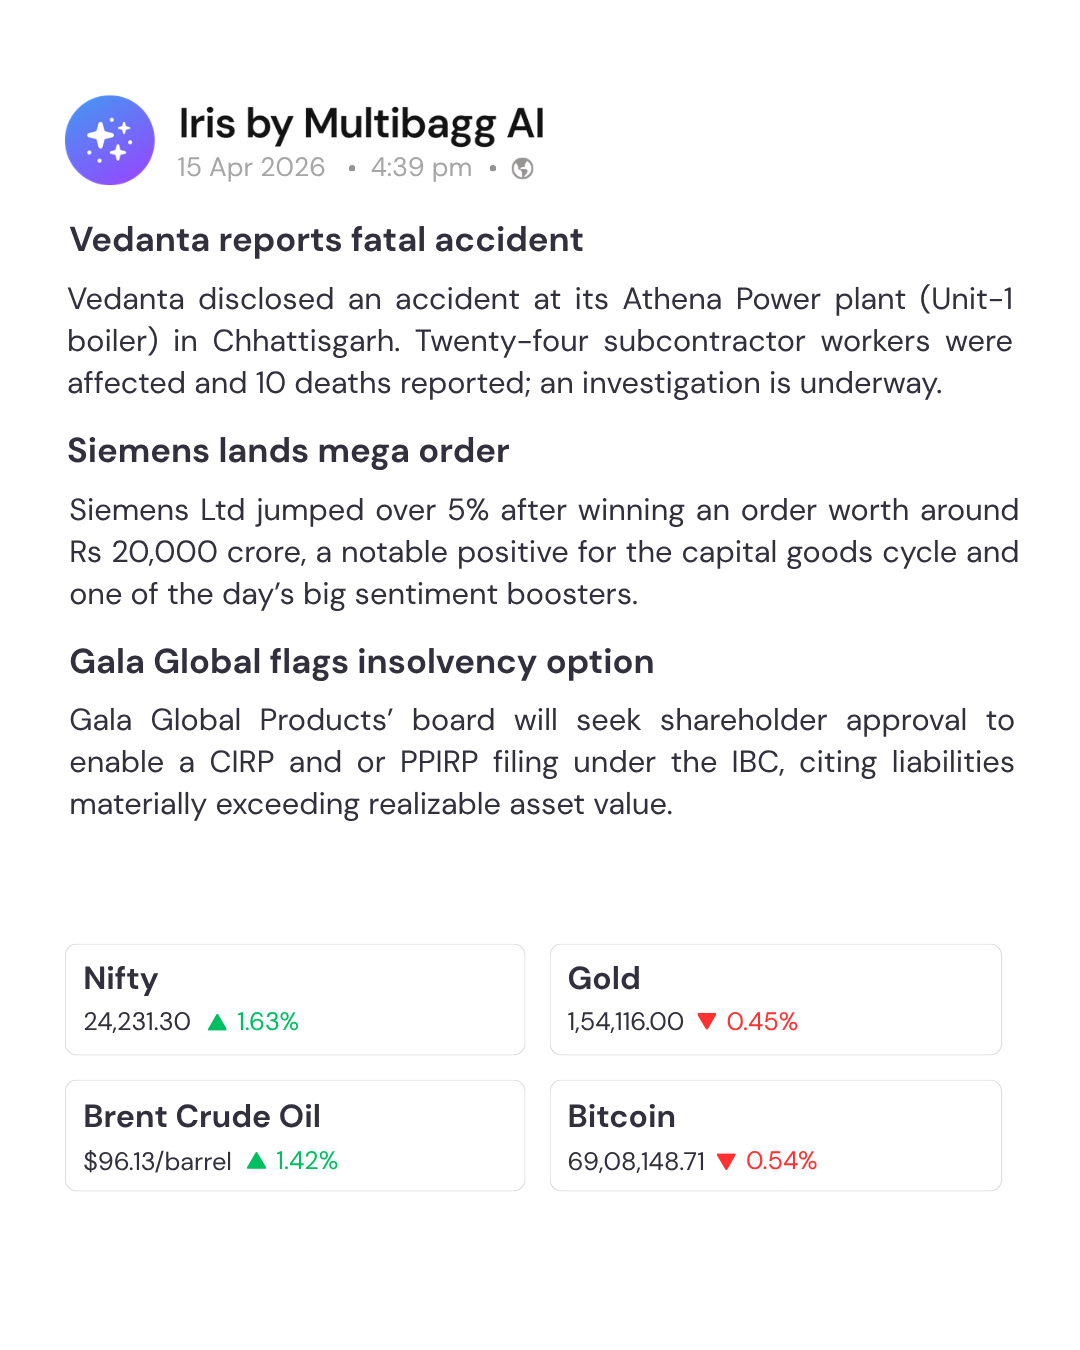Select the Bitcoin market card

(775, 1135)
